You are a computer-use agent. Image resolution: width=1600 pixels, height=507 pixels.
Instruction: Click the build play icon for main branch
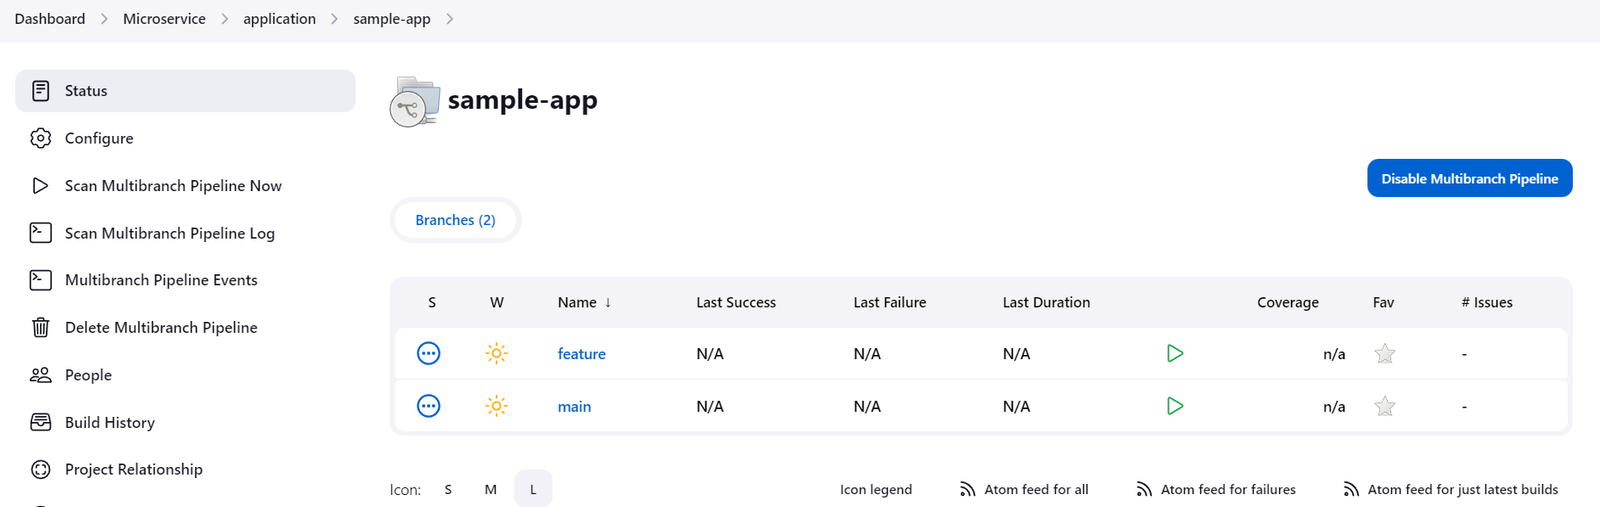pos(1175,406)
